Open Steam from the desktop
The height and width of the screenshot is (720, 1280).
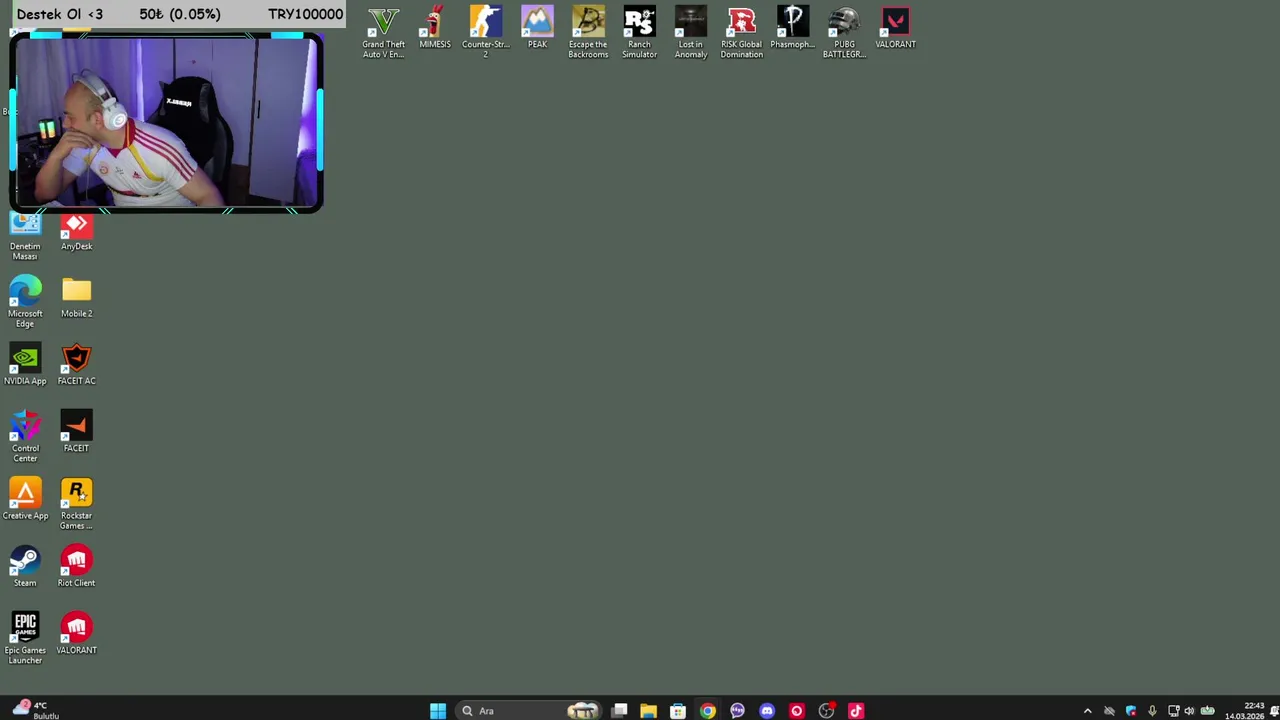[25, 566]
